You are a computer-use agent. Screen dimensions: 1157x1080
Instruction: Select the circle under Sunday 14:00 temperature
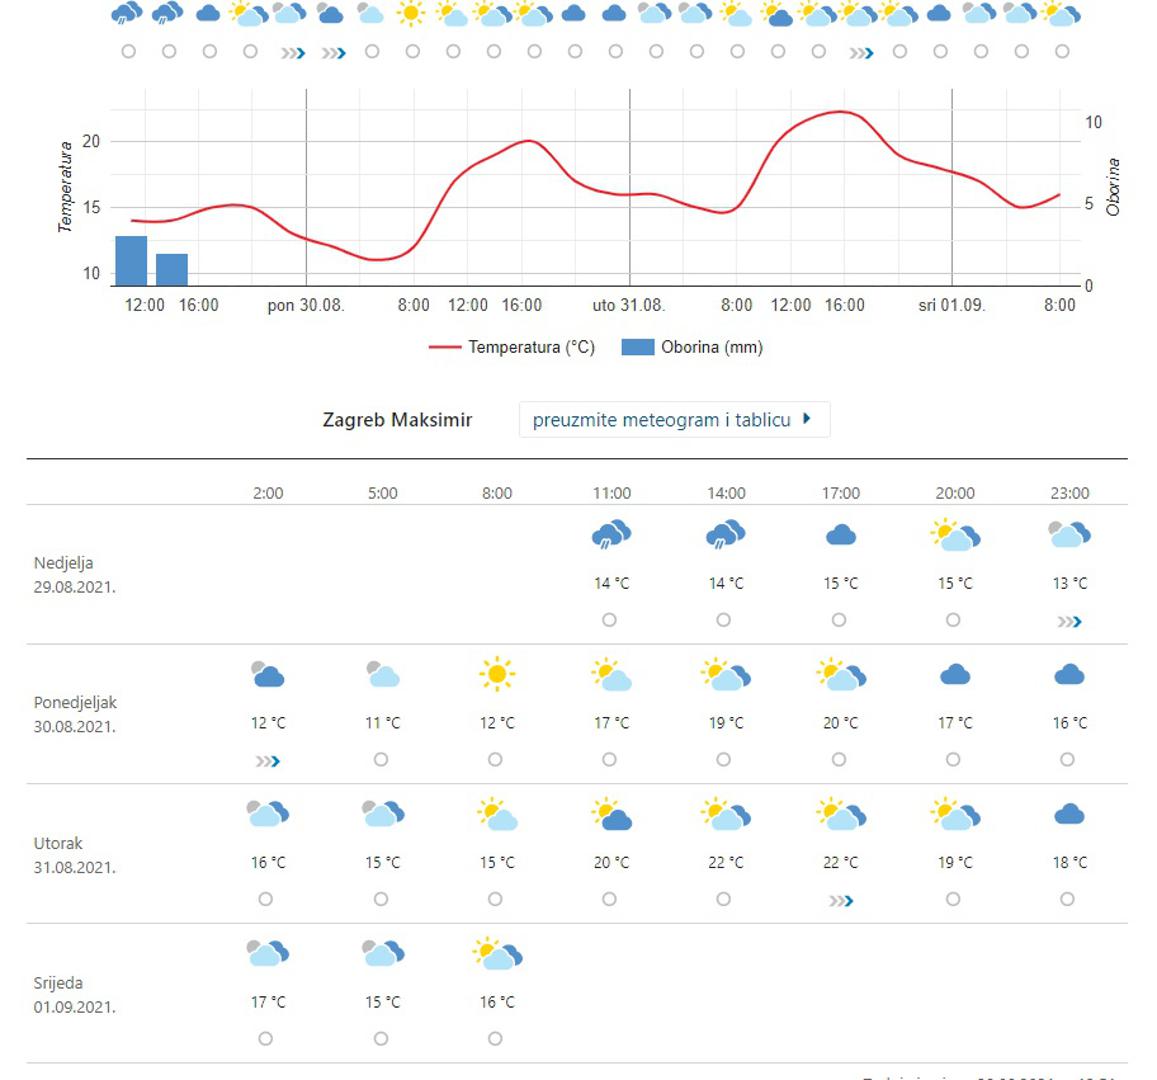[724, 620]
